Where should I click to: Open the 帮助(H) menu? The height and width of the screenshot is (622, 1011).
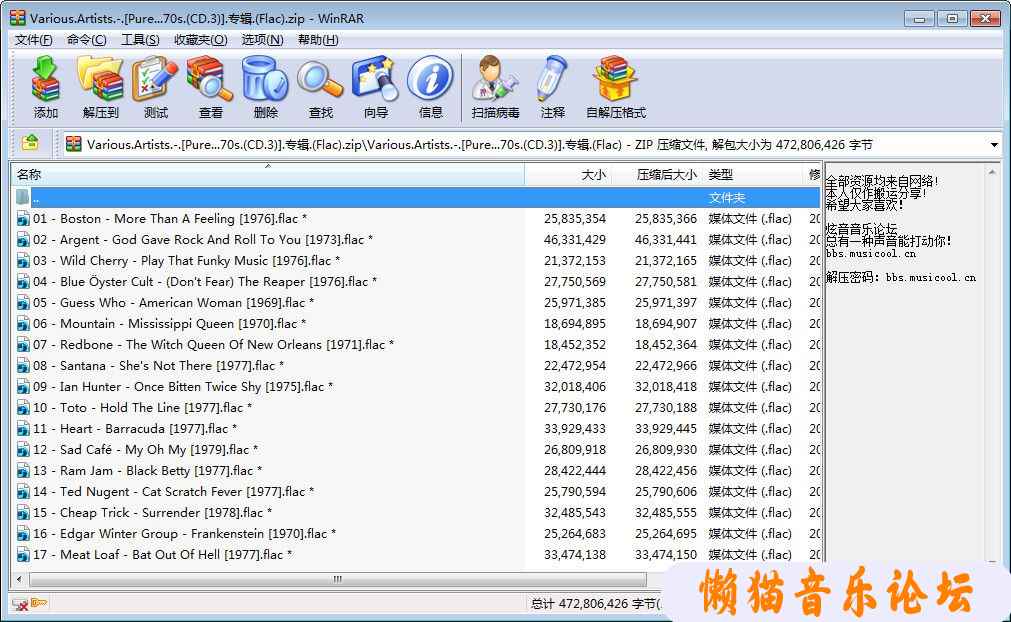pyautogui.click(x=318, y=40)
